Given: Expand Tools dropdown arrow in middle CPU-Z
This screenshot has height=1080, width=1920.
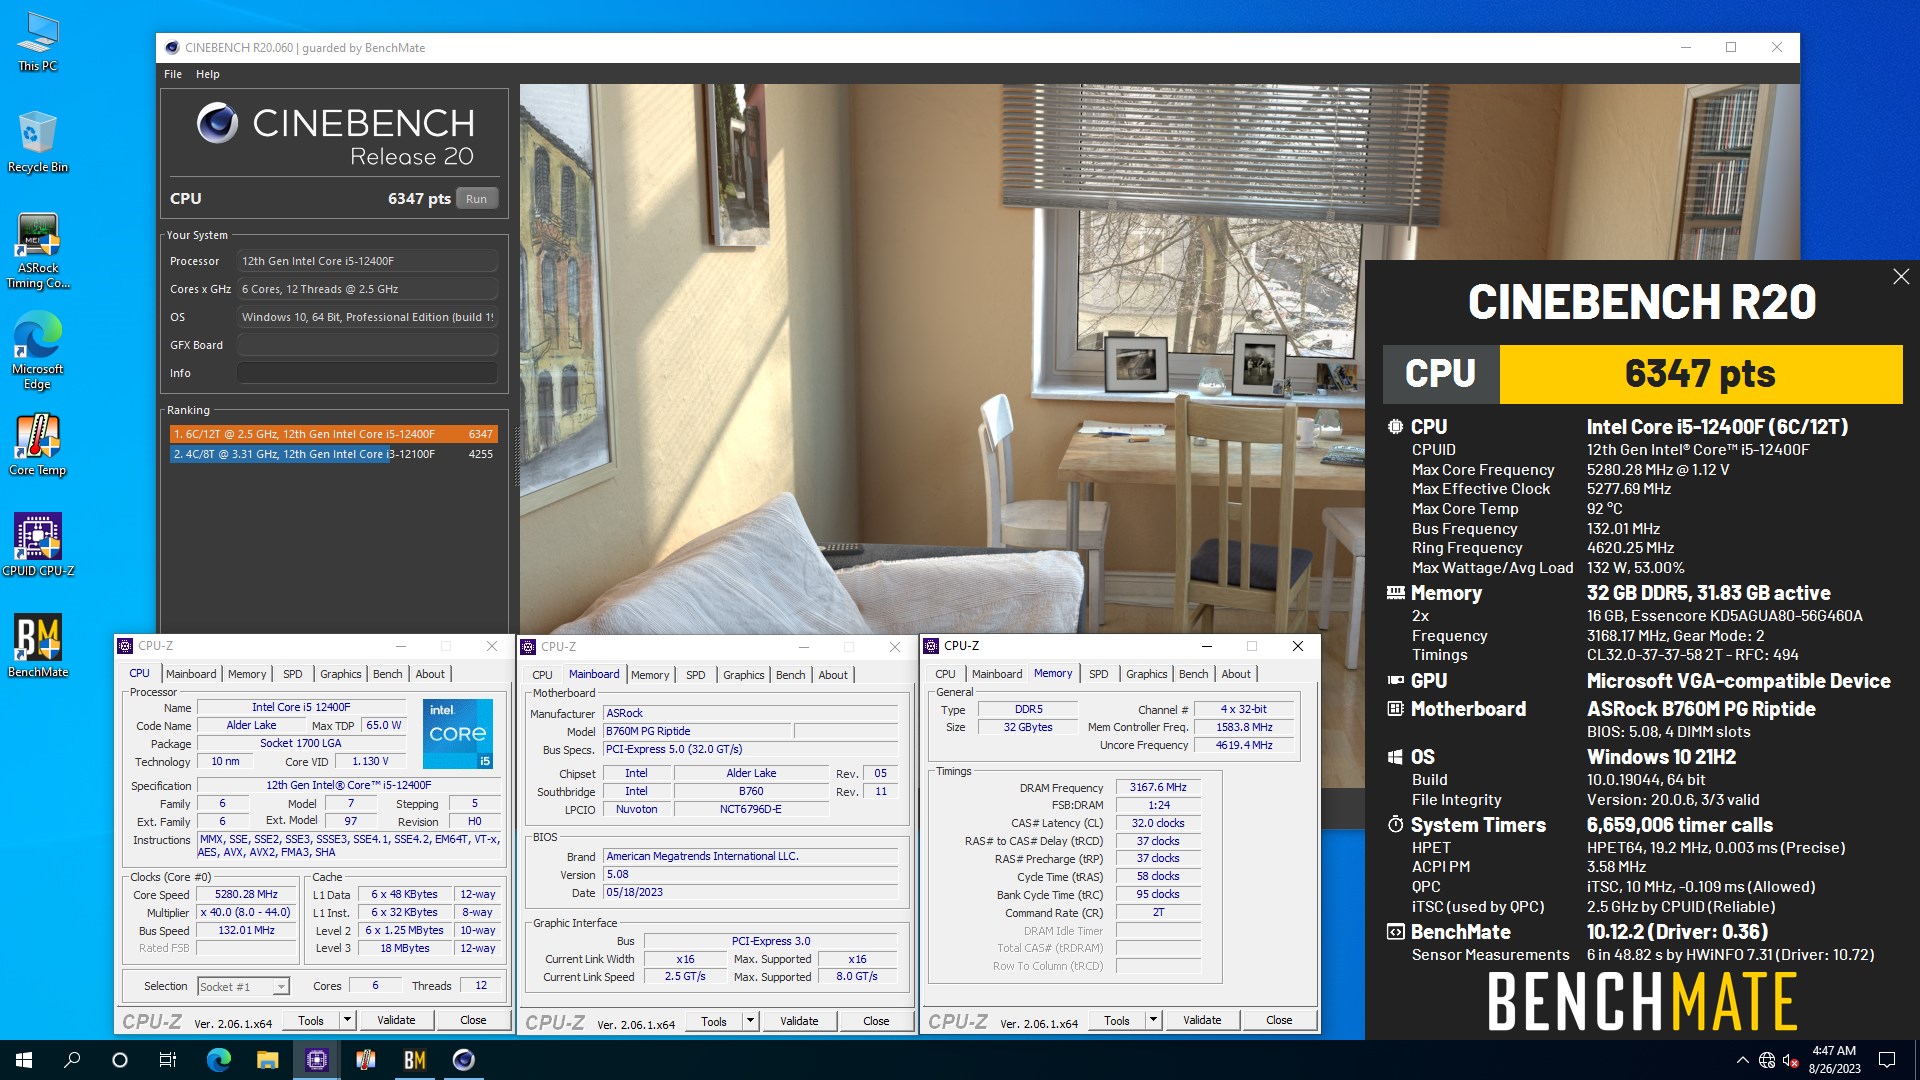Looking at the screenshot, I should tap(750, 1022).
